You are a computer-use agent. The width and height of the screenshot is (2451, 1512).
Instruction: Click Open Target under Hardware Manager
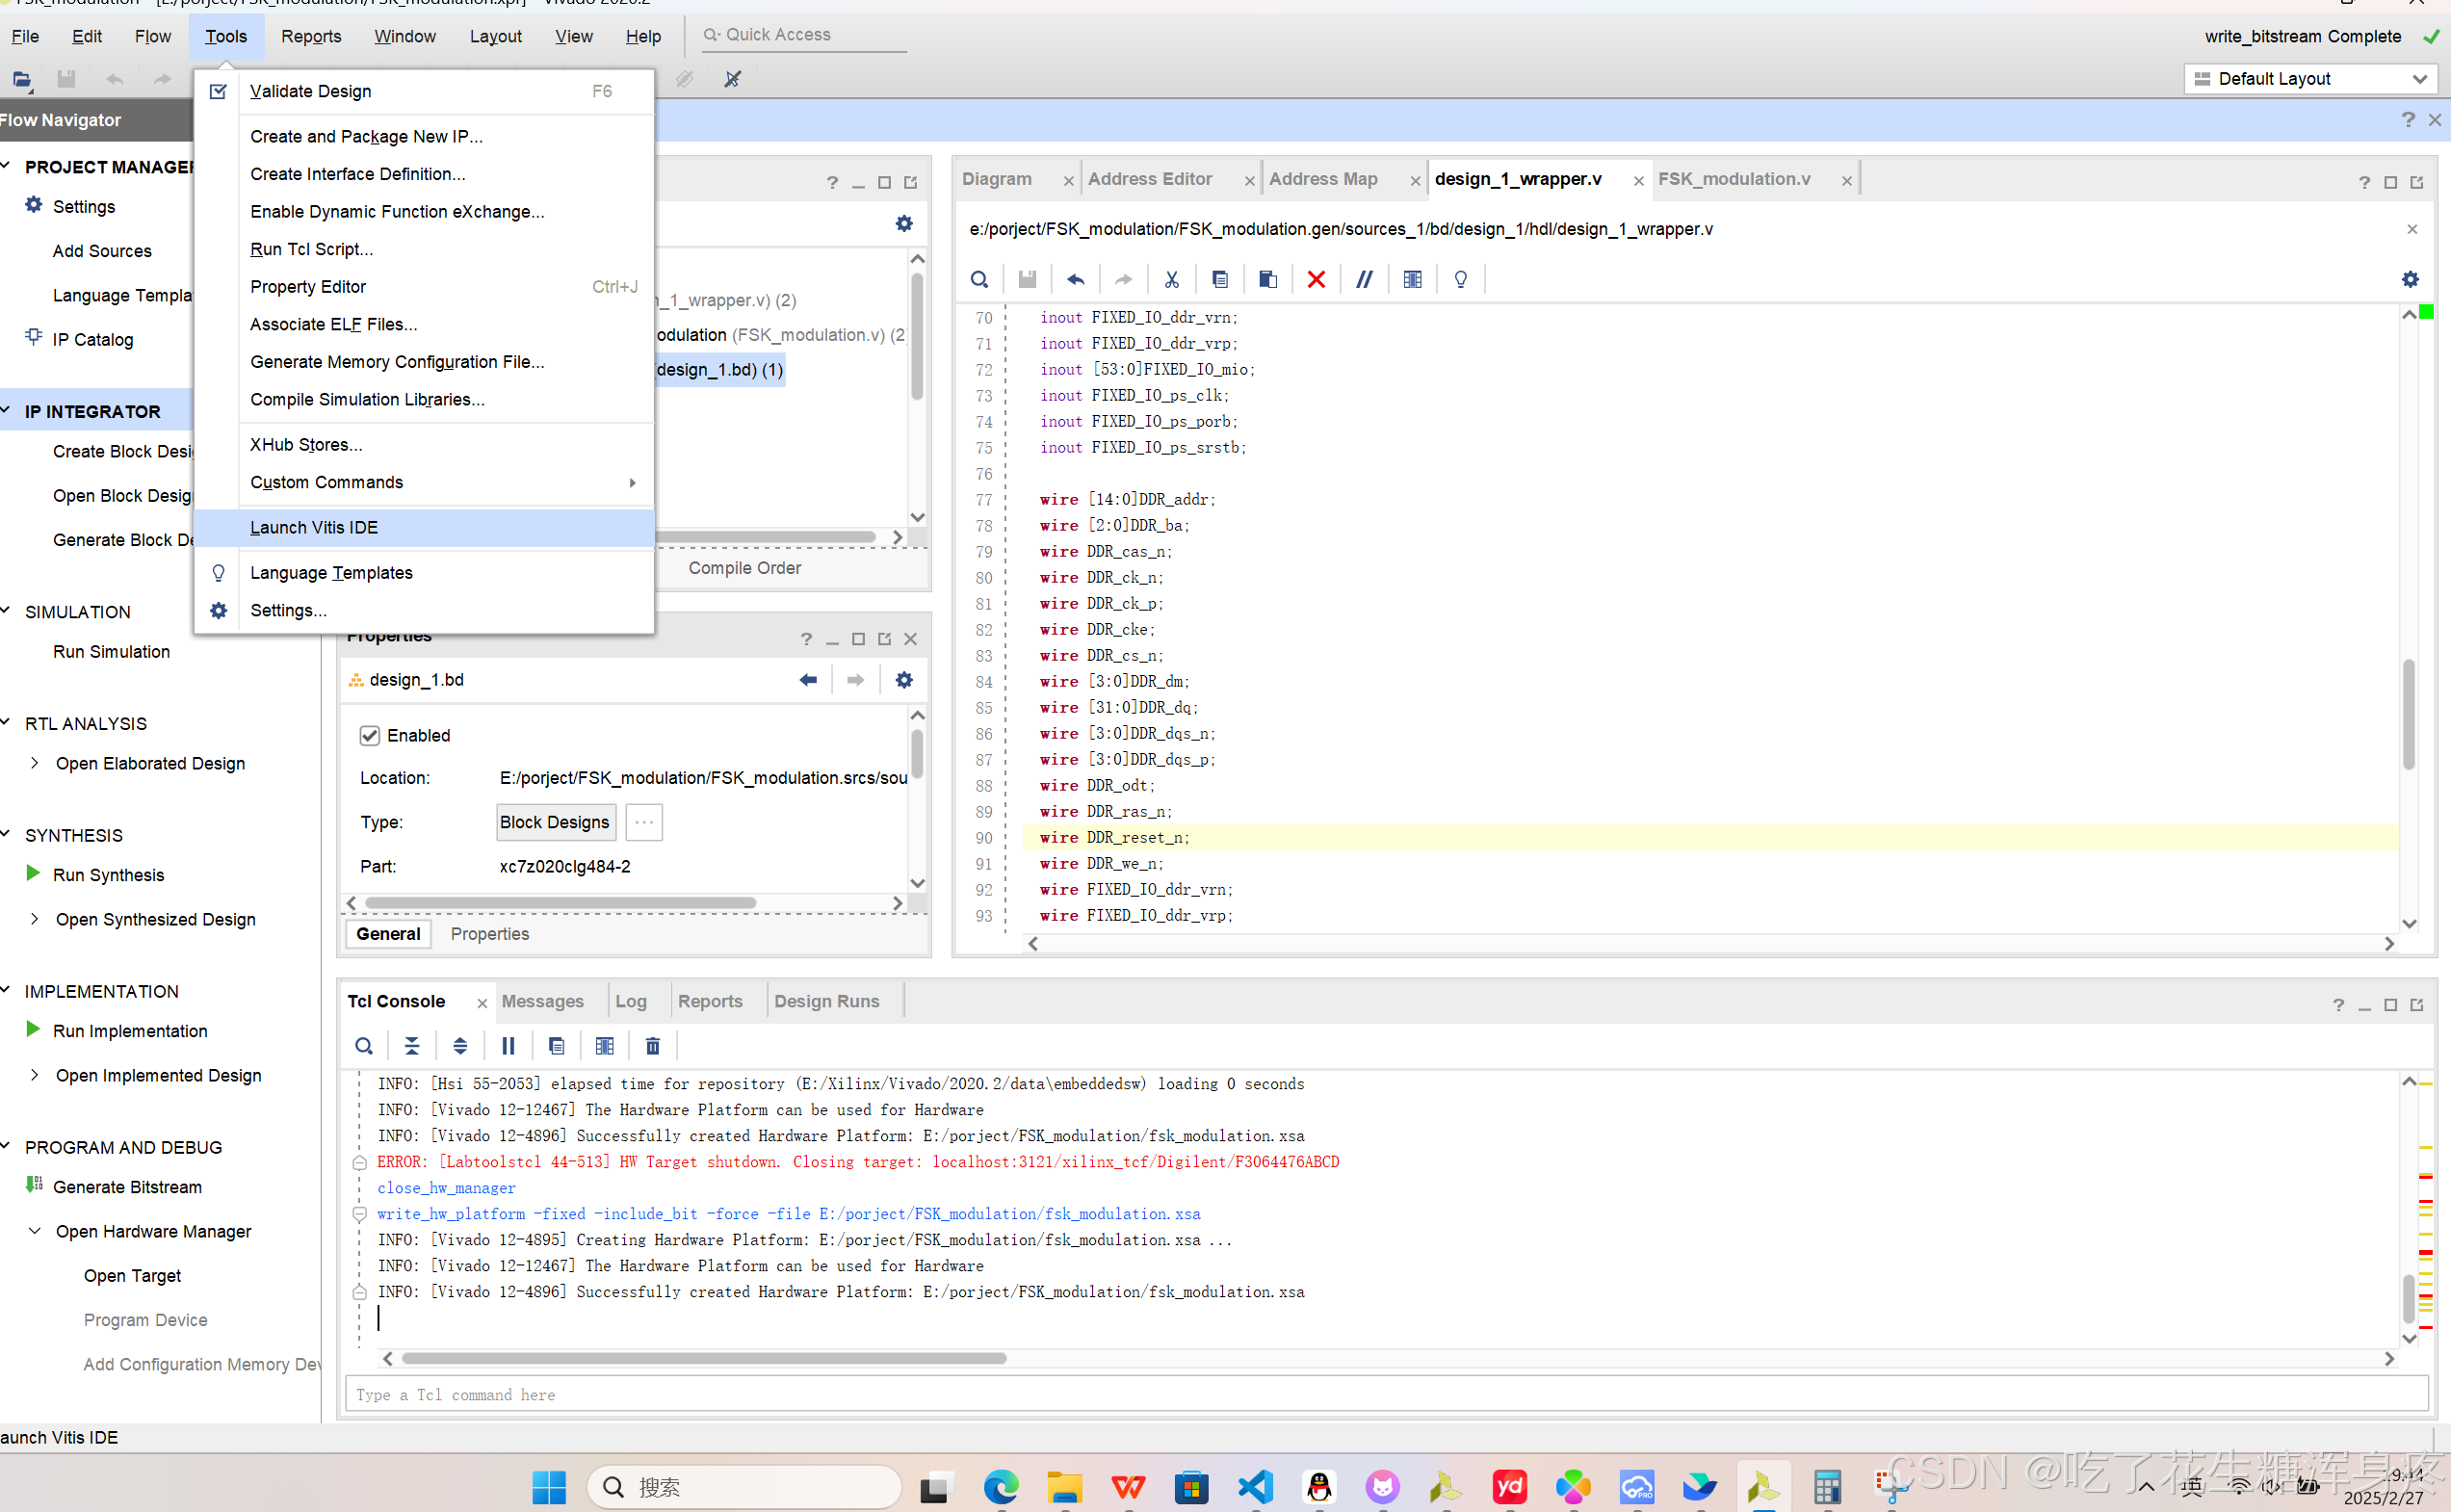(132, 1276)
